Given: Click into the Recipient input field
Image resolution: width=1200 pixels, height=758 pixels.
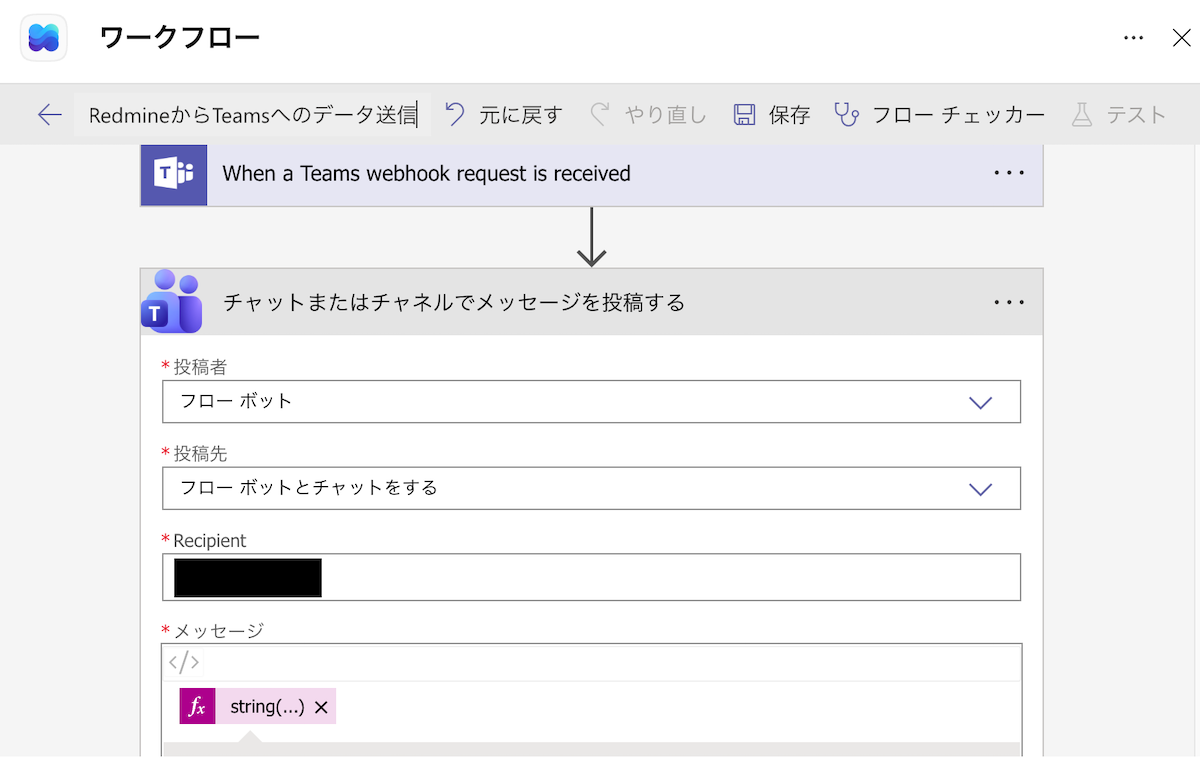Looking at the screenshot, I should 591,577.
